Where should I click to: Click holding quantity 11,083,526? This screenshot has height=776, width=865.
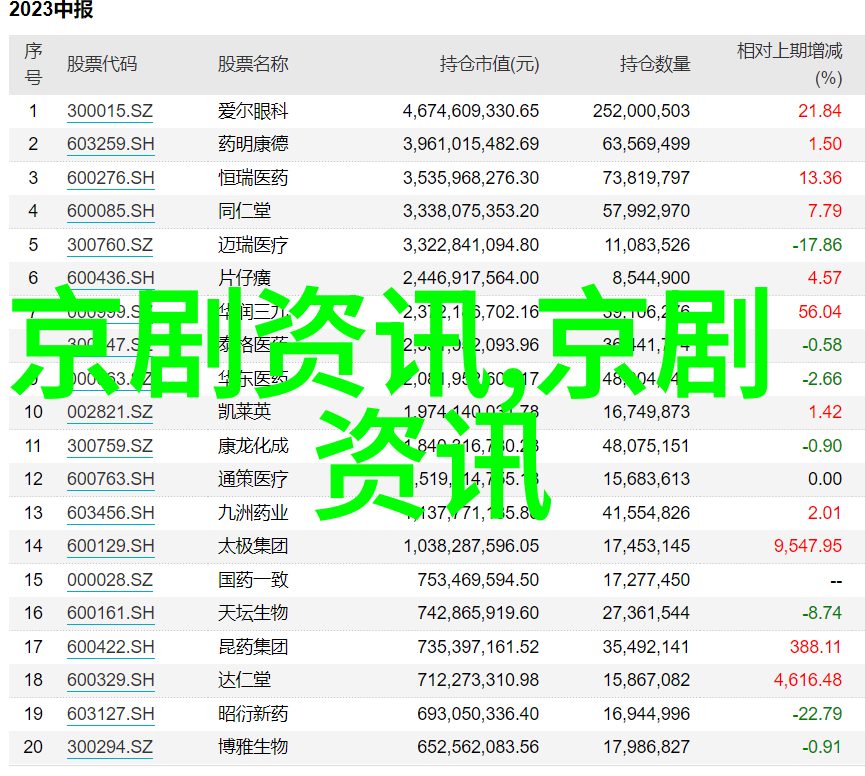[x=647, y=245]
